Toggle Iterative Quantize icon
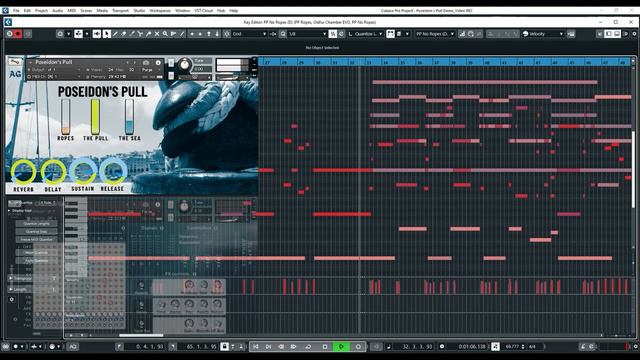 pos(333,34)
